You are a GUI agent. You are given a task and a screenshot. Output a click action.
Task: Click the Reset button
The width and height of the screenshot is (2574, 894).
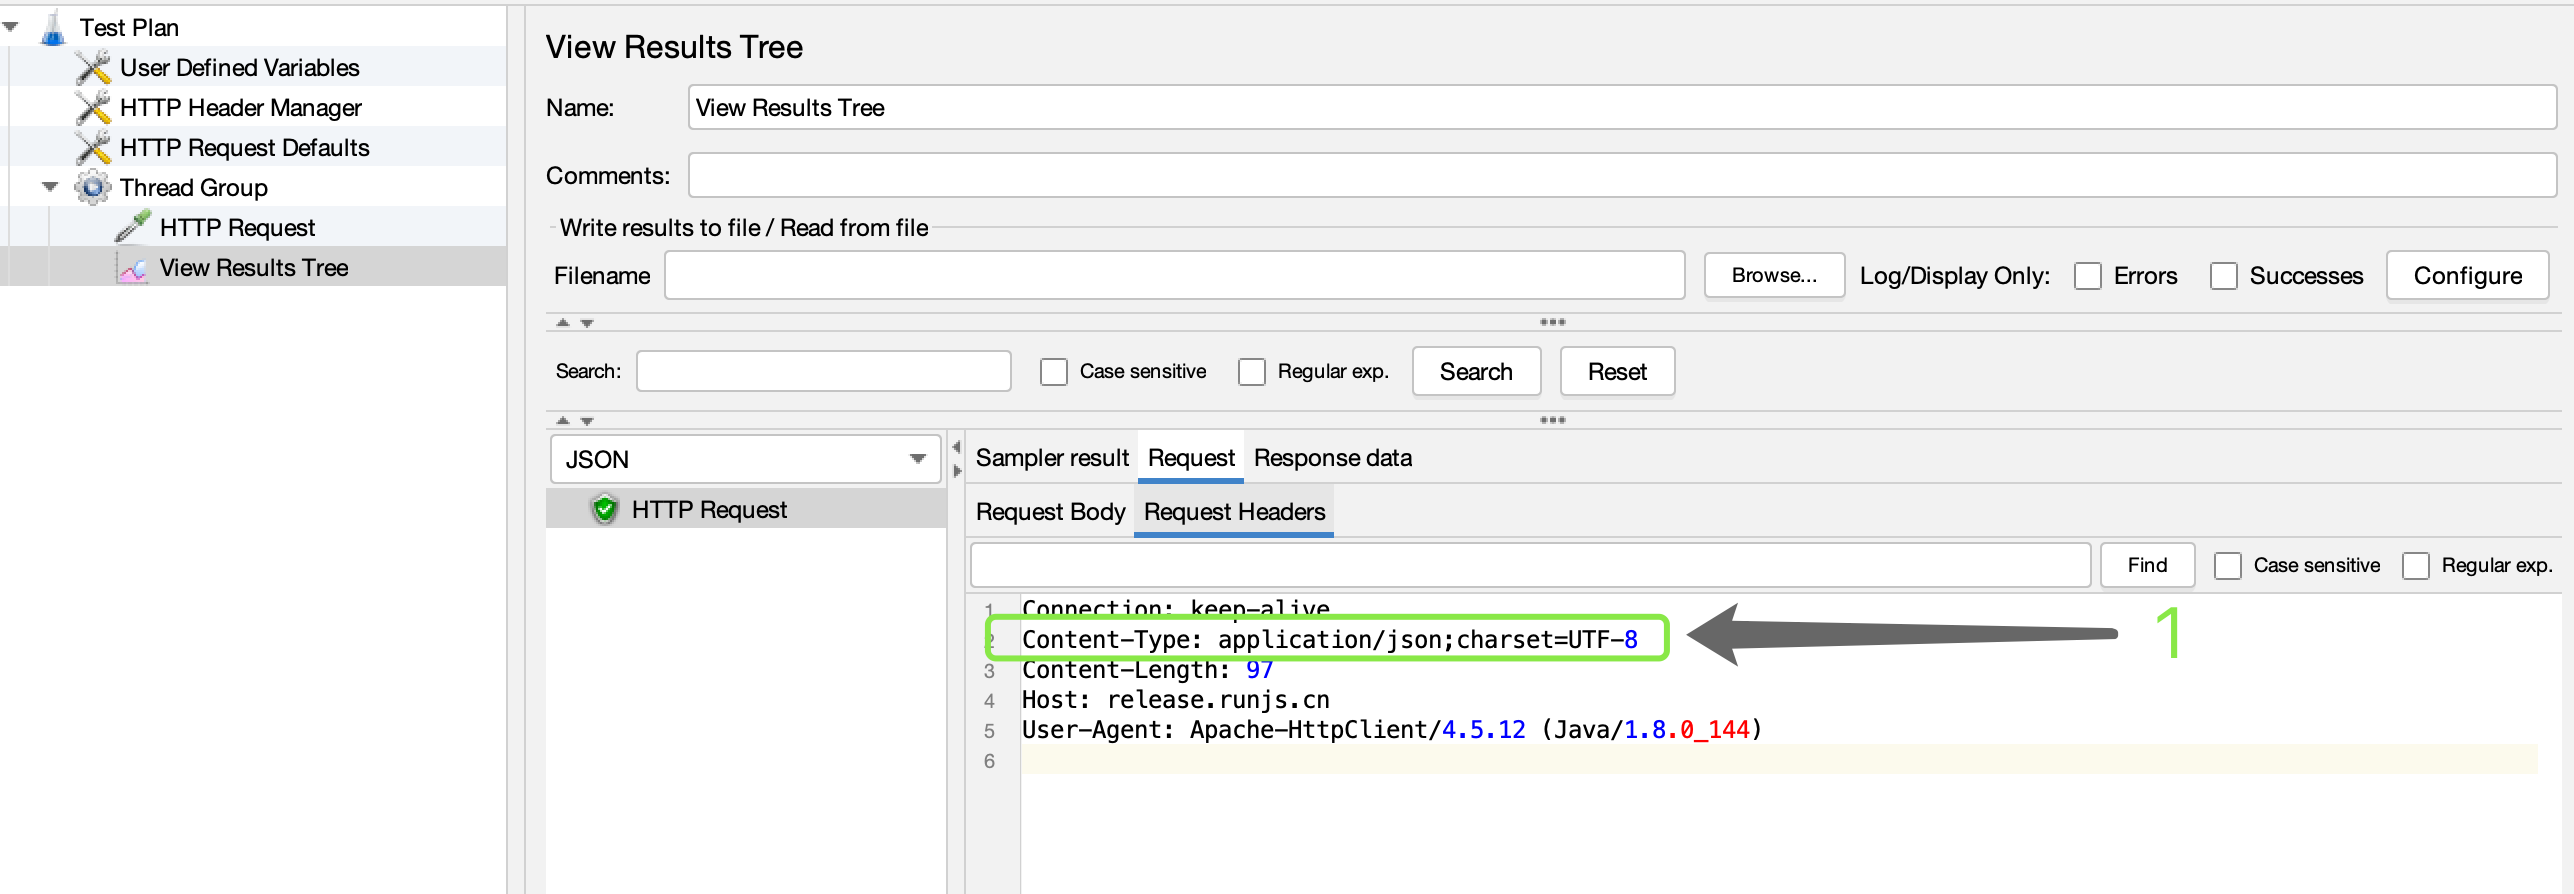click(1617, 372)
